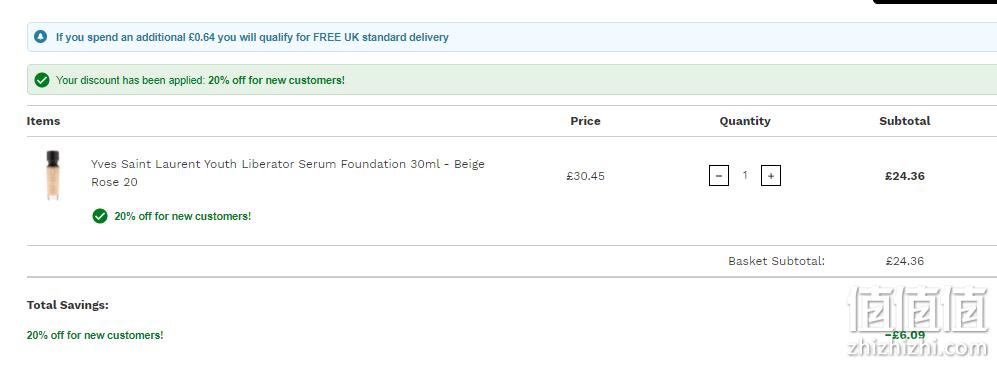Increase quantity with the plus button
997x365 pixels.
tap(771, 176)
